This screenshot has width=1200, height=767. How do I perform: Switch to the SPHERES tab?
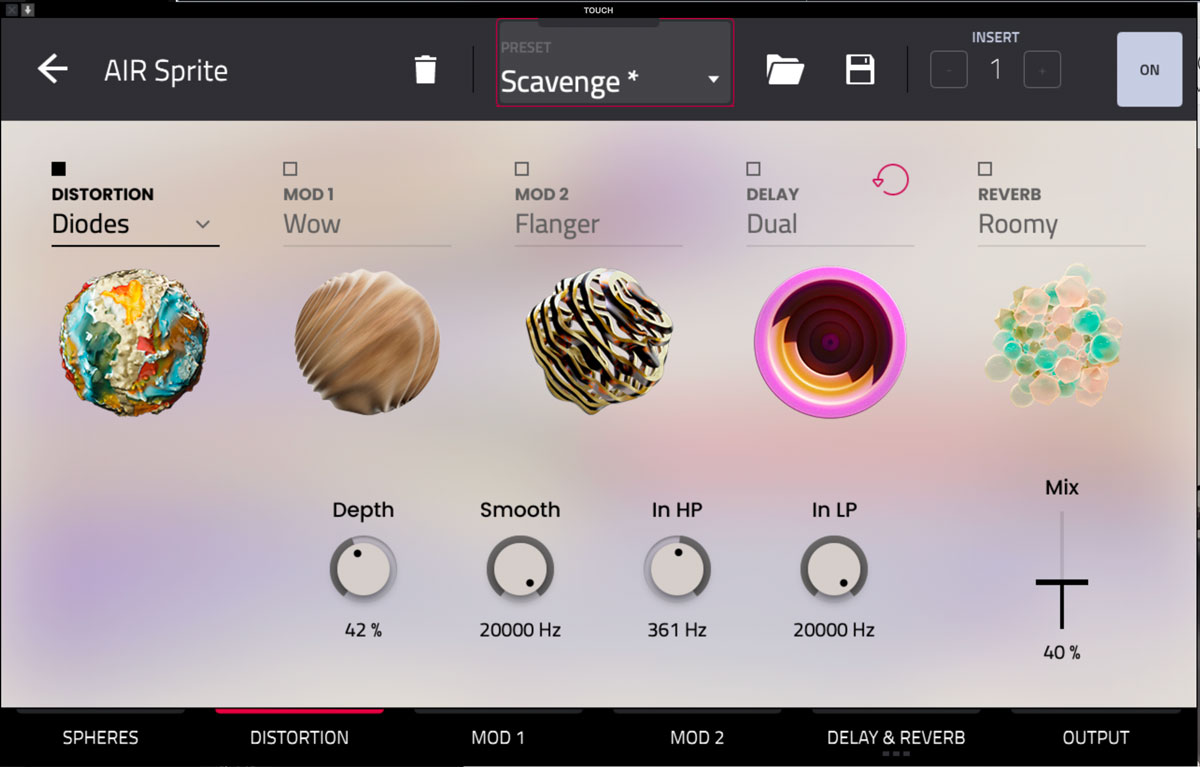click(100, 738)
